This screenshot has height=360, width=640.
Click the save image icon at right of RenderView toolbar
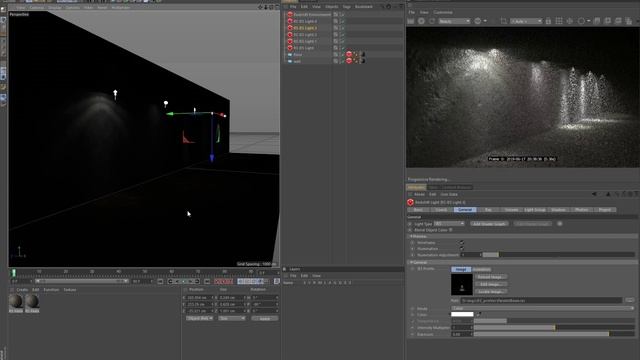629,21
